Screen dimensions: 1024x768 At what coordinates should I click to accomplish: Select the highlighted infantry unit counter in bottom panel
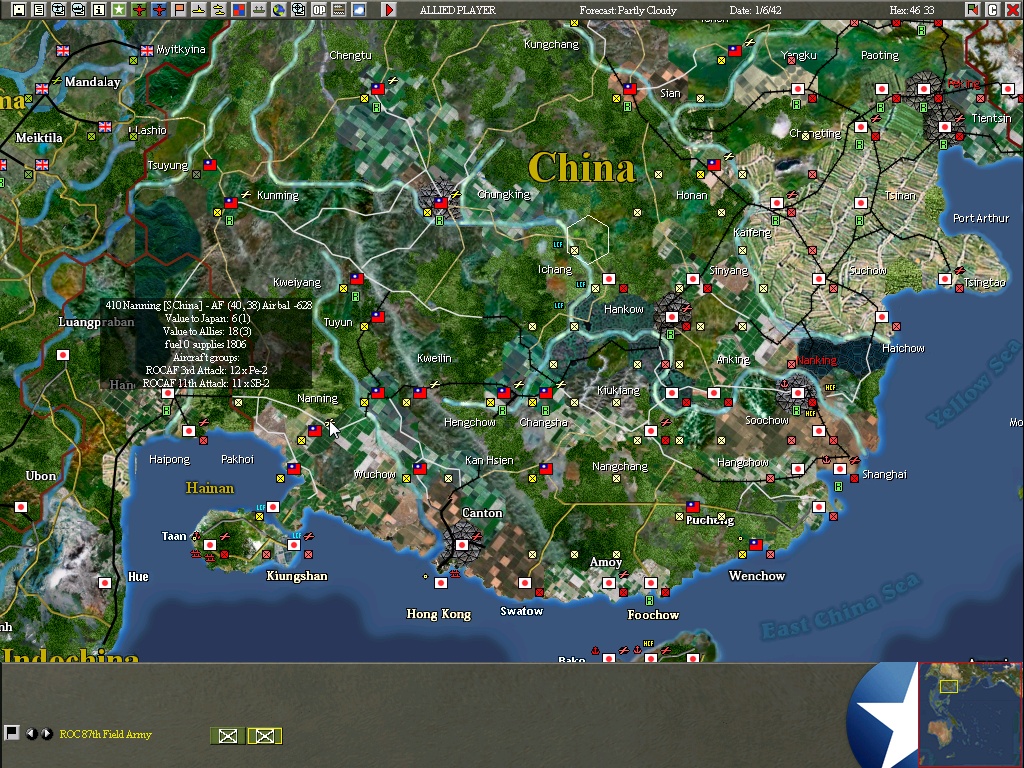point(264,736)
